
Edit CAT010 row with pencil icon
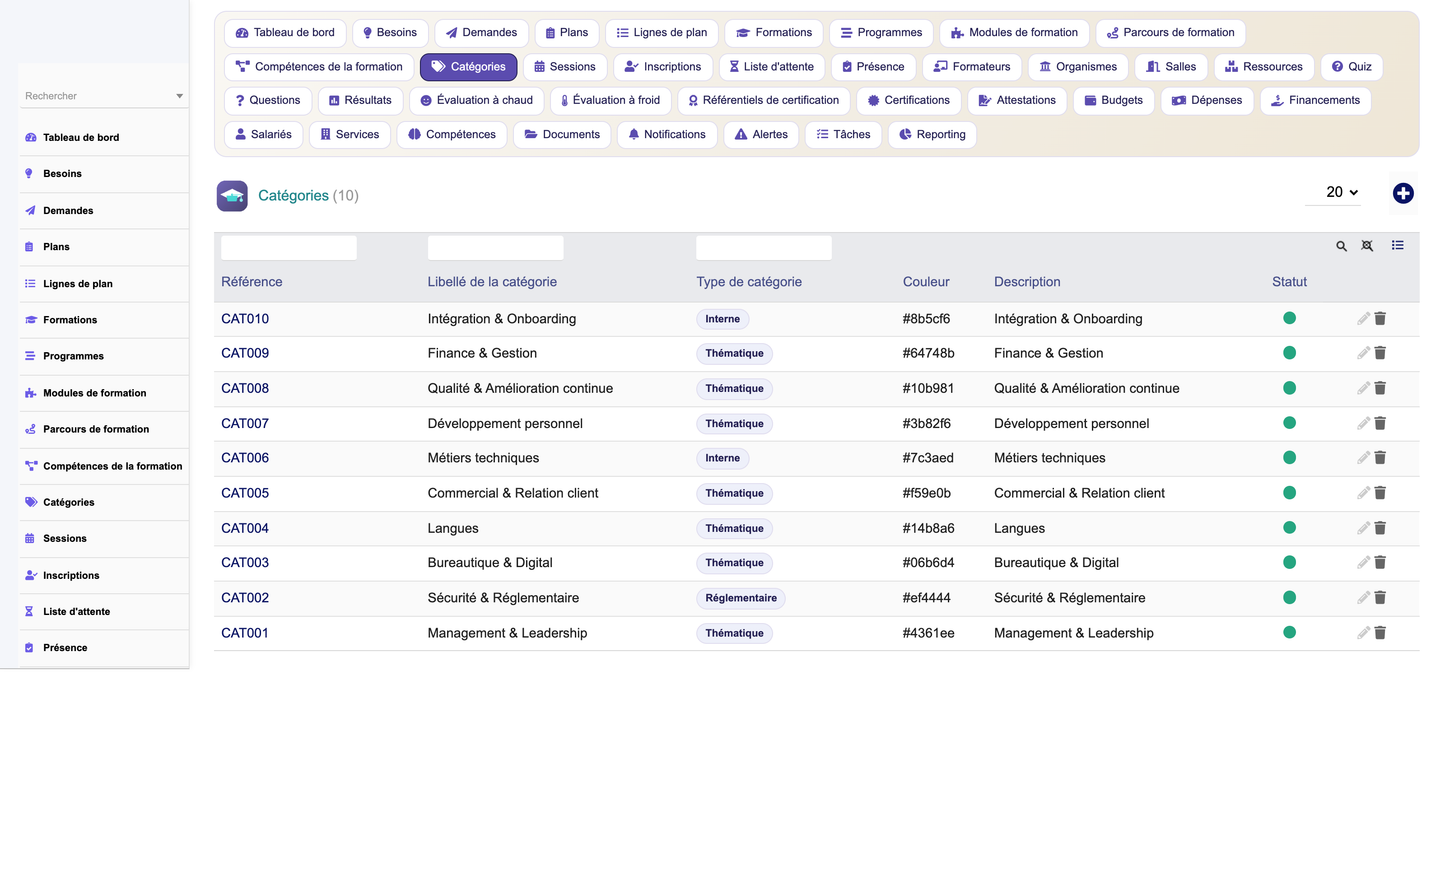click(x=1363, y=318)
